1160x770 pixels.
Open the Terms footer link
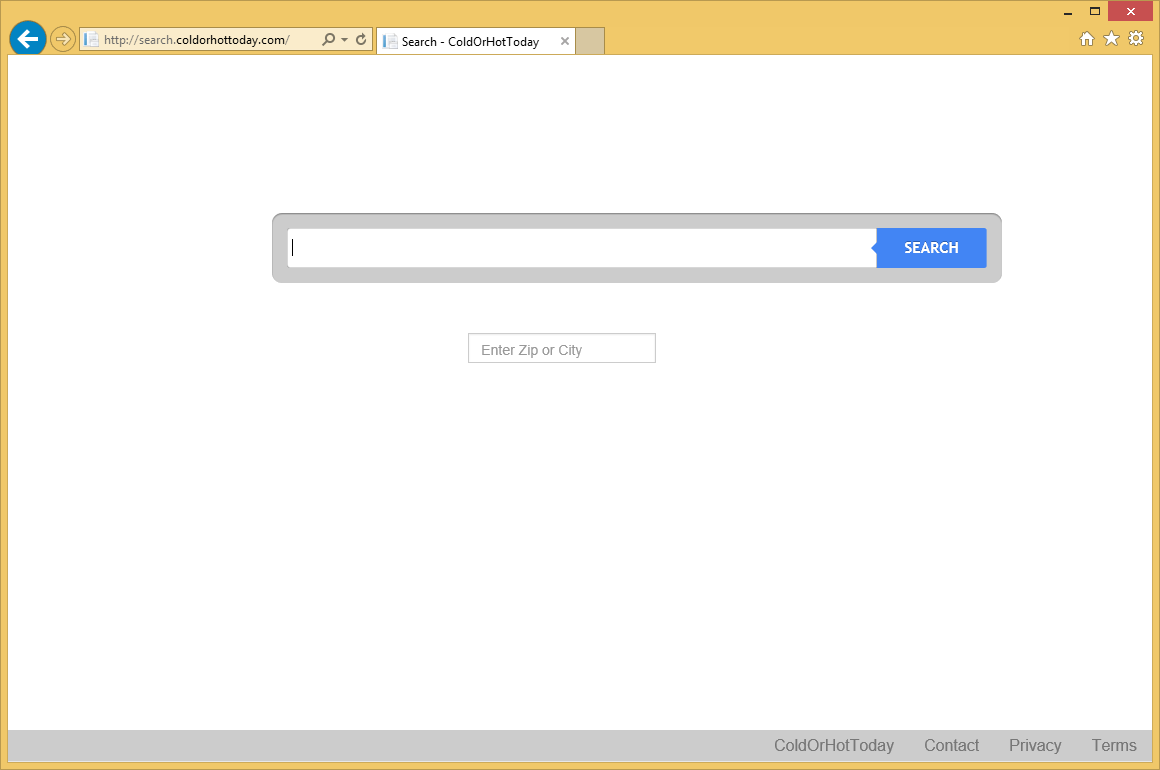pyautogui.click(x=1114, y=745)
